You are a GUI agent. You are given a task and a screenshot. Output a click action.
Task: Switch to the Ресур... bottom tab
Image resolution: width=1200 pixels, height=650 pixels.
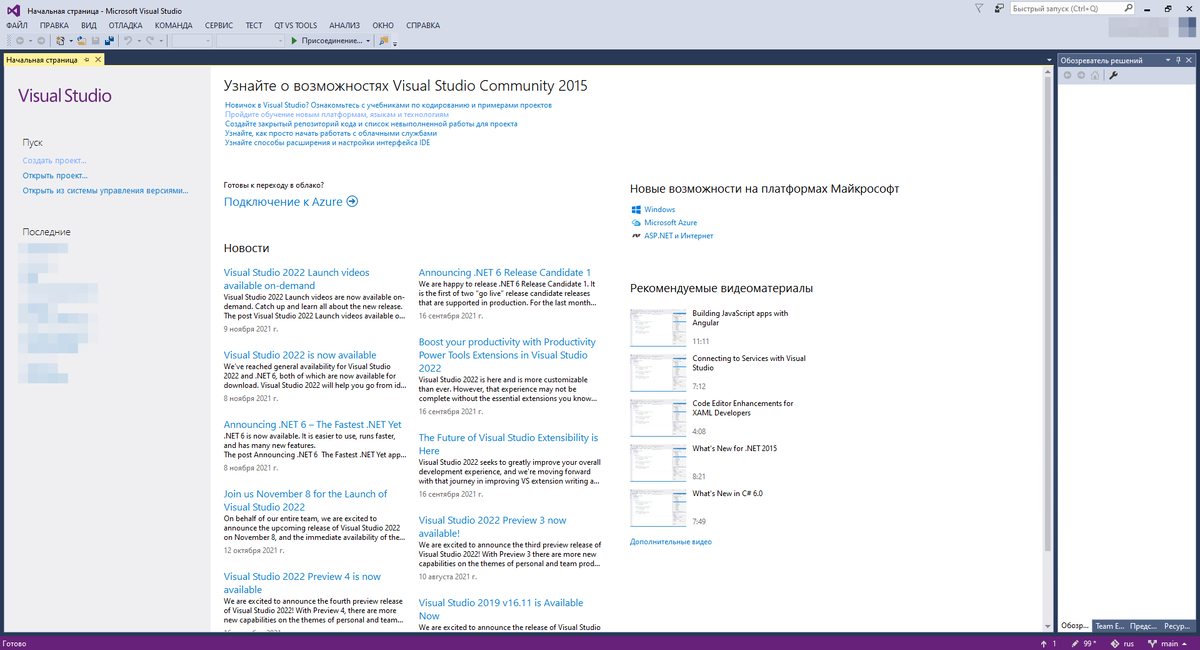pos(1177,626)
